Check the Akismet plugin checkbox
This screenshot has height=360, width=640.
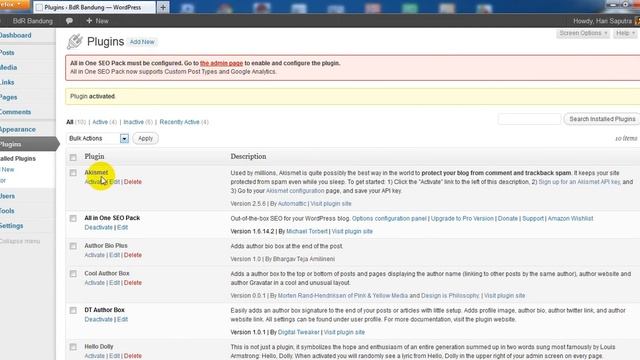coord(73,173)
